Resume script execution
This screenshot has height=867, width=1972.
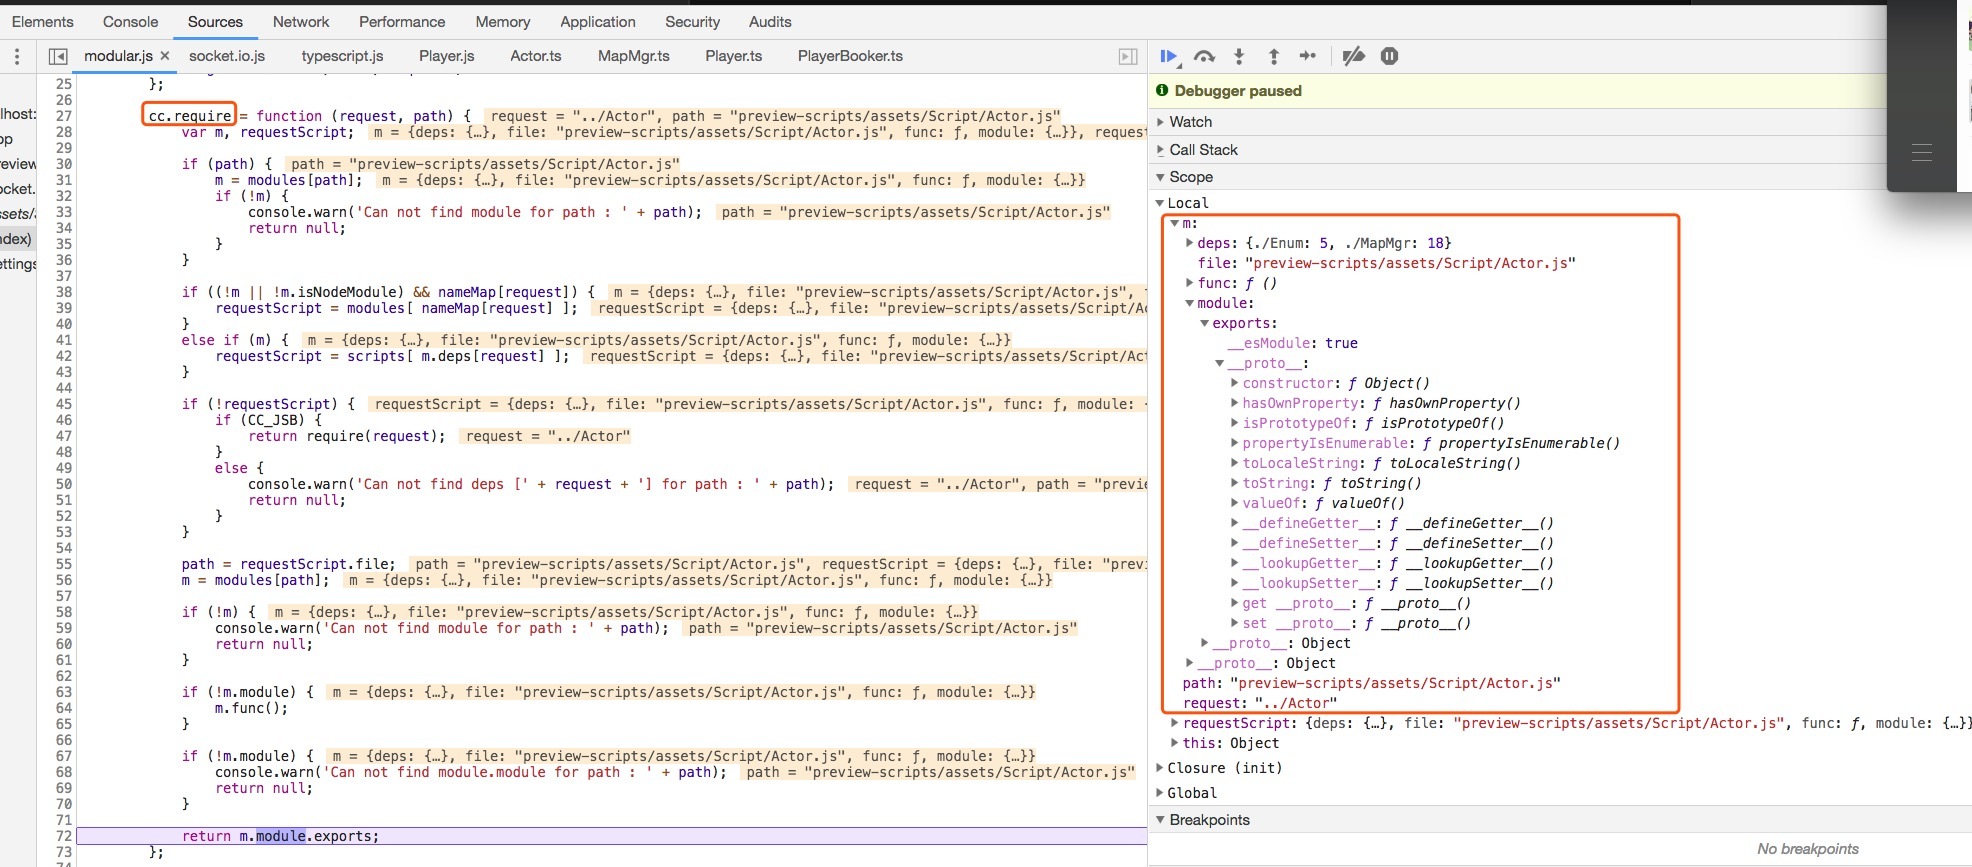pos(1169,57)
